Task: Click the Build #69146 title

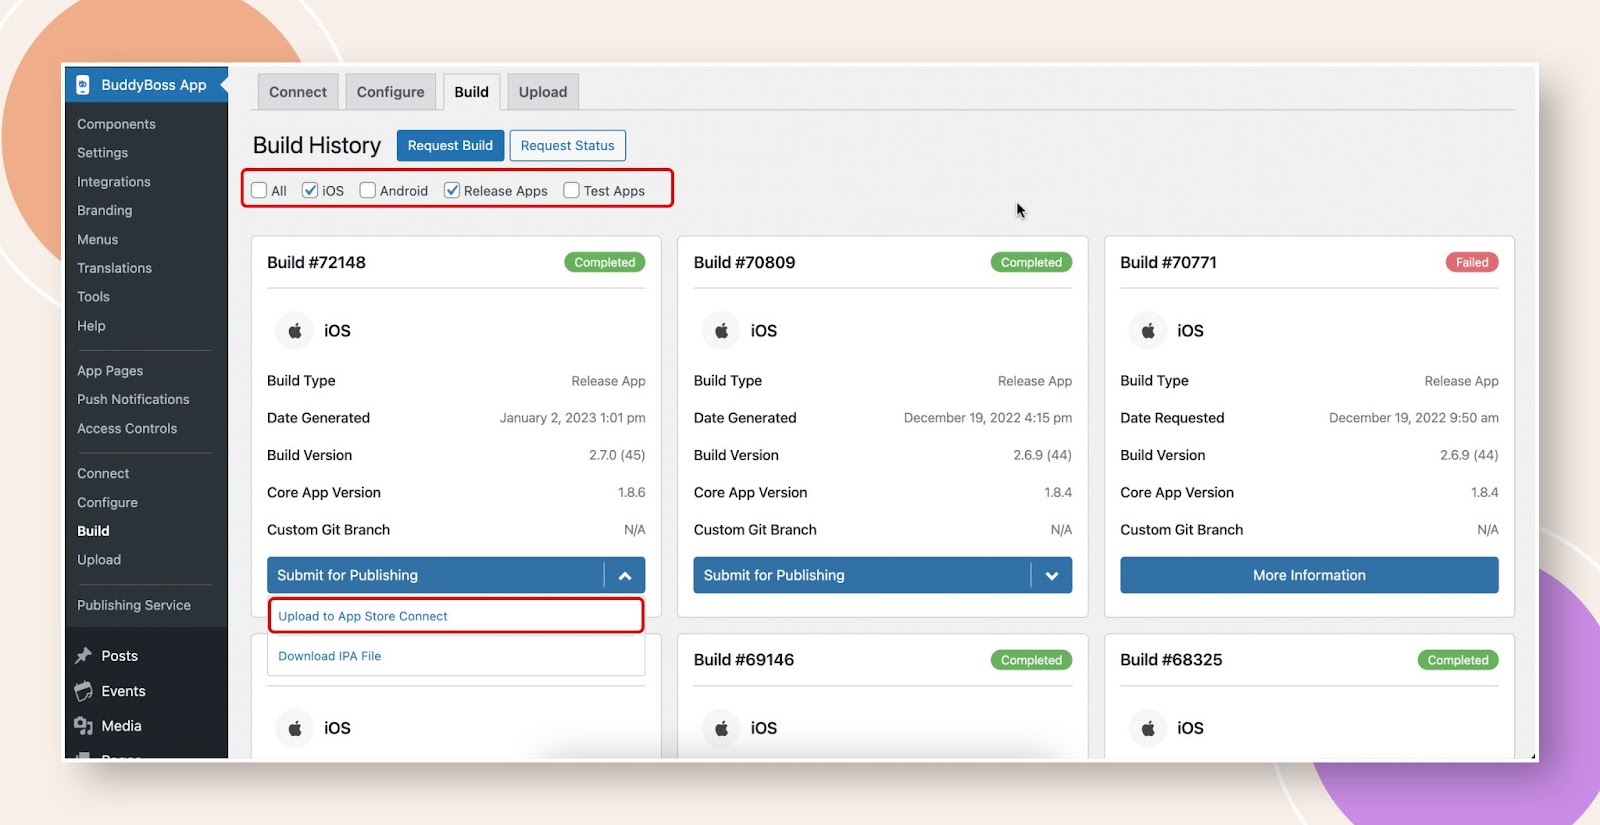Action: [744, 660]
